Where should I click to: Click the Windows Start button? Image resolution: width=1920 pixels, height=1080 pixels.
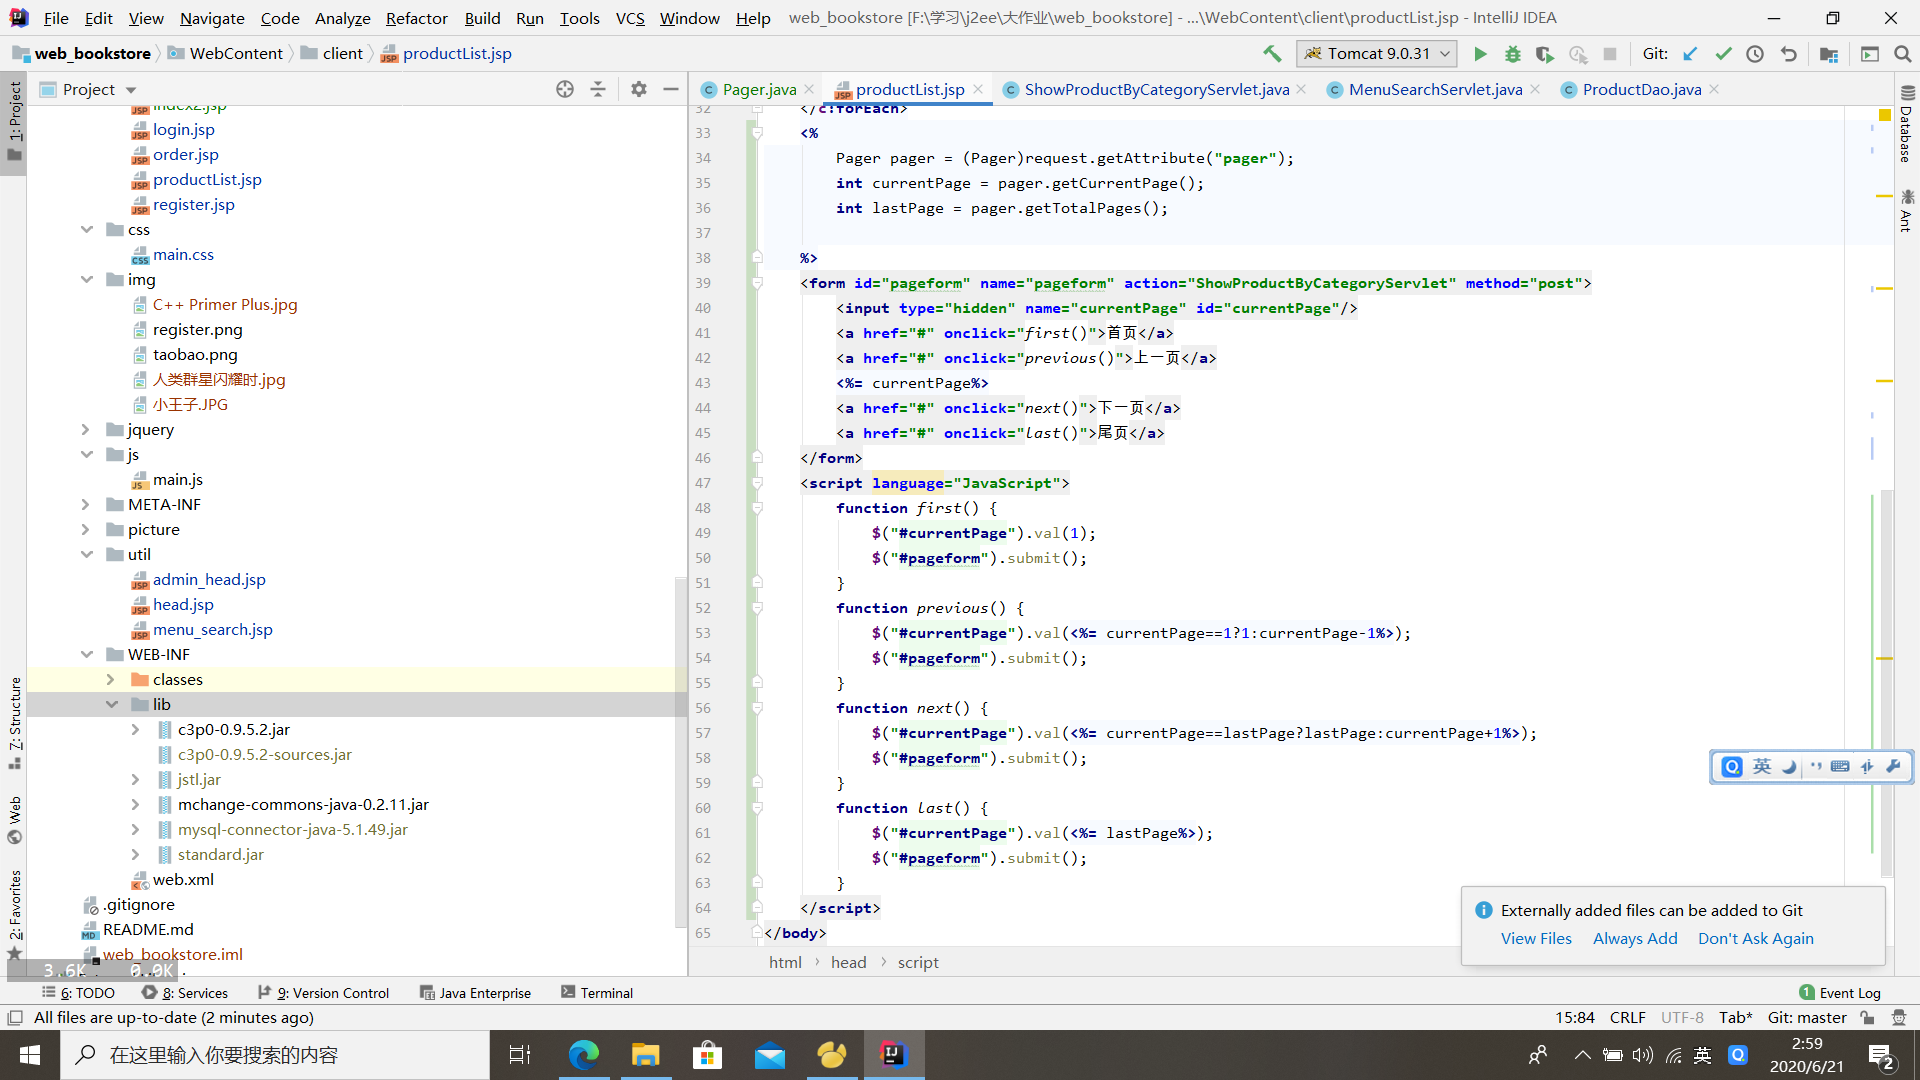click(x=30, y=1055)
